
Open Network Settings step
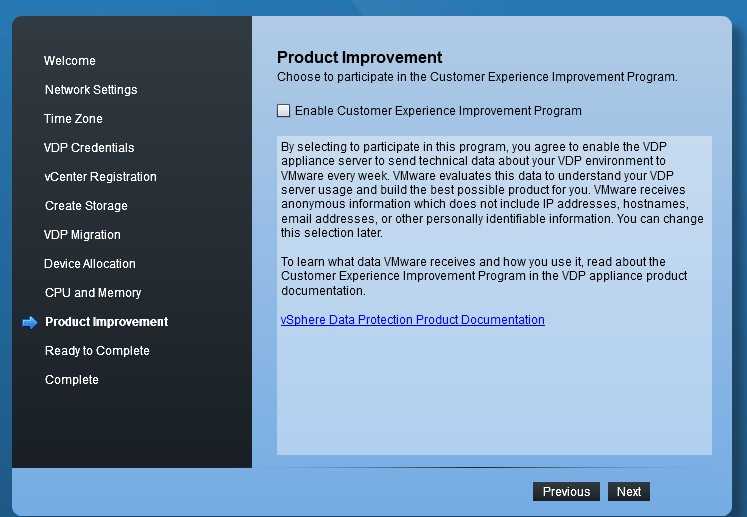click(91, 90)
